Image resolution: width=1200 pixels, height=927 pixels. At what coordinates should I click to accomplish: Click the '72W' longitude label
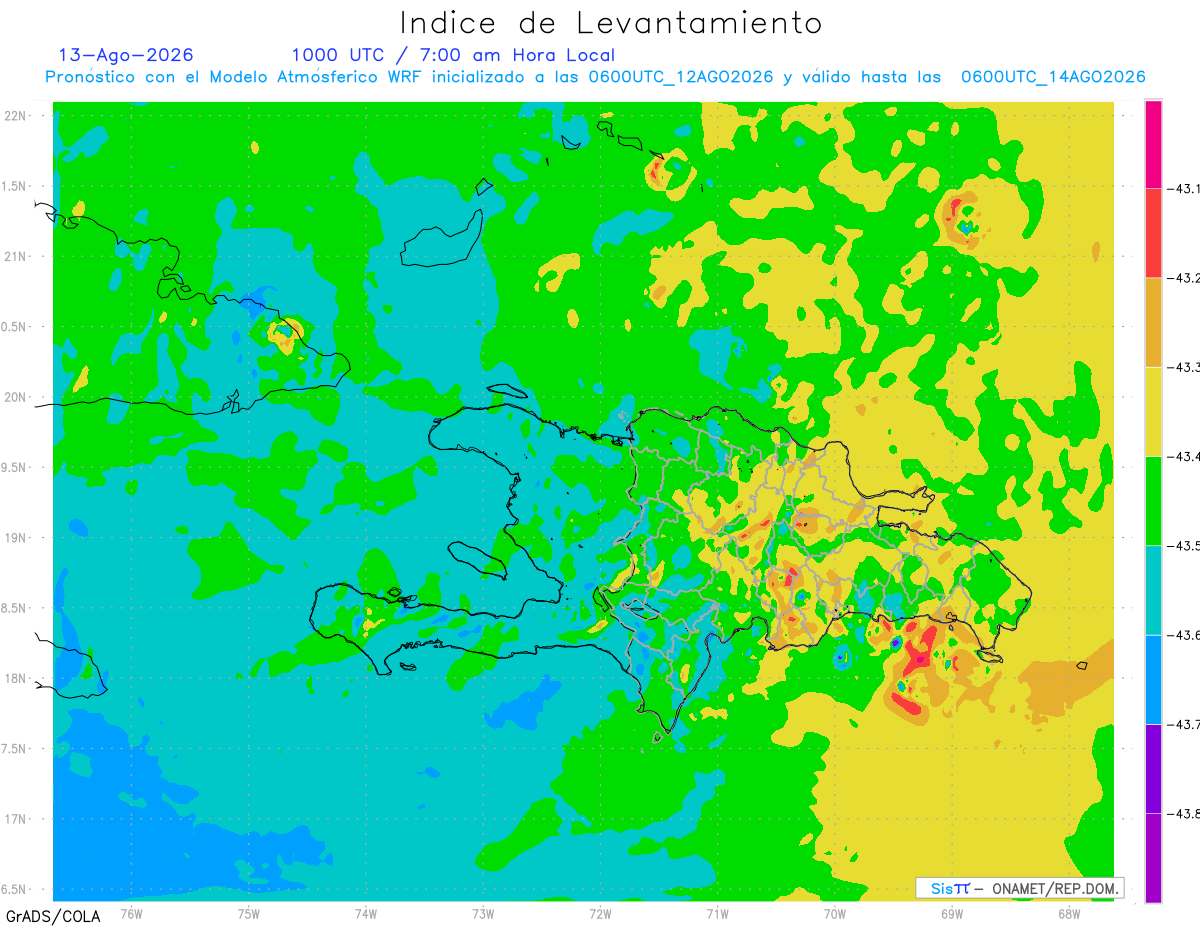click(x=600, y=913)
